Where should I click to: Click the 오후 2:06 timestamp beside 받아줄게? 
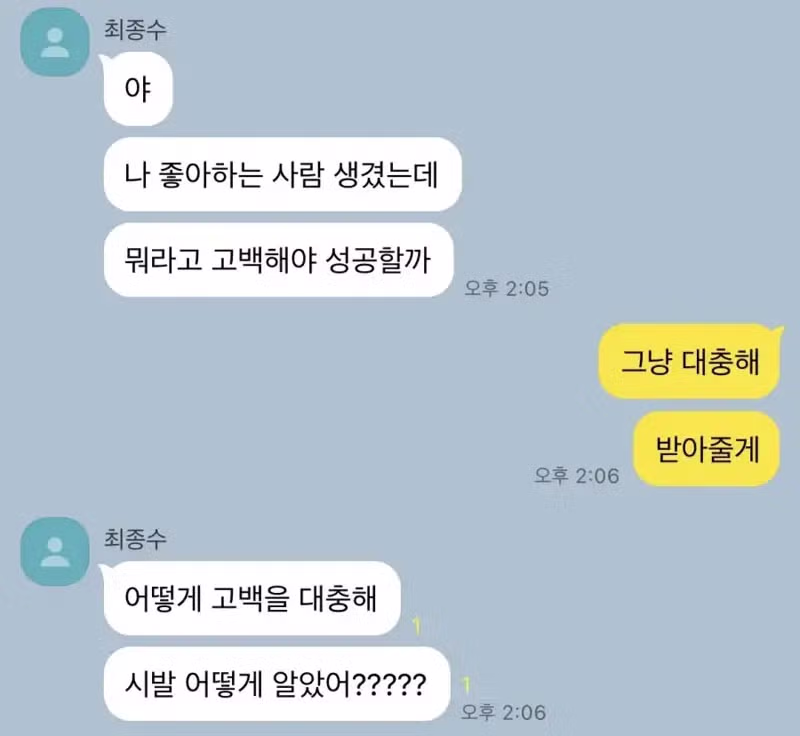tap(577, 475)
